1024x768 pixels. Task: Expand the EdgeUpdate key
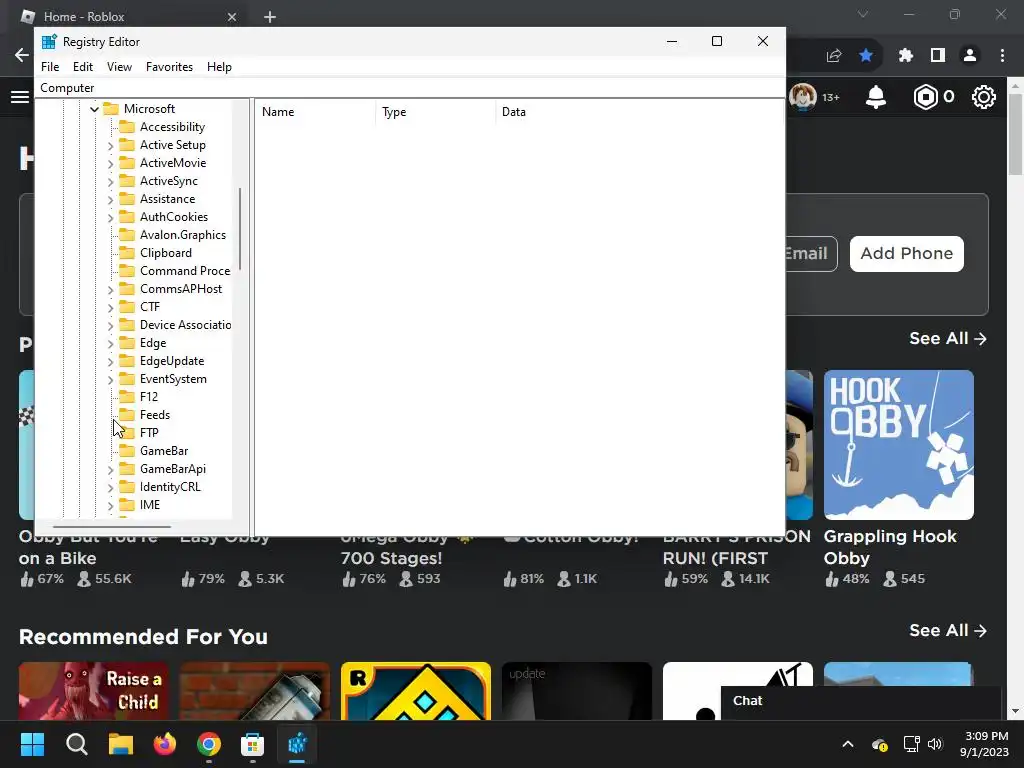[110, 361]
